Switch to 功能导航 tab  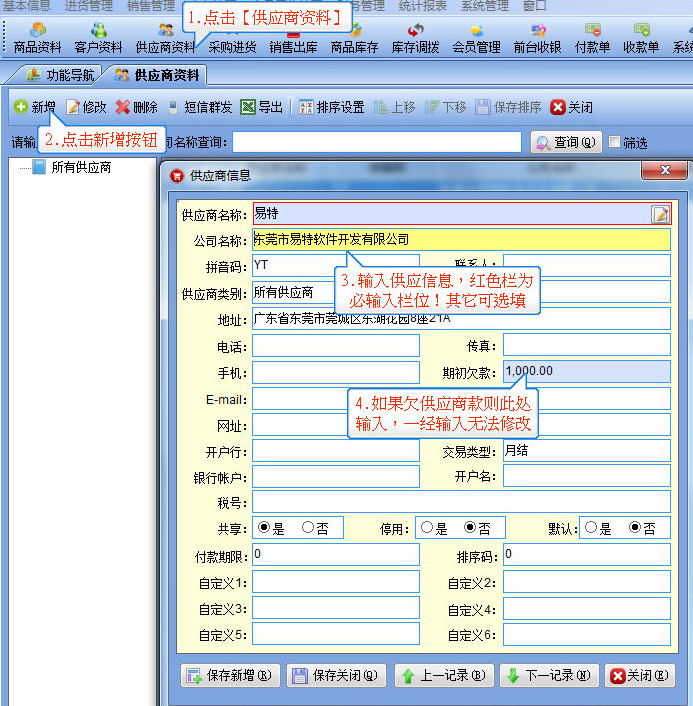[x=60, y=75]
